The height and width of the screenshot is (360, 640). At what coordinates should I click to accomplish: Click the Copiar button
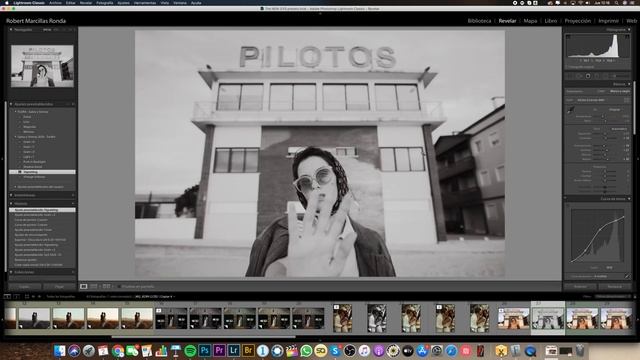click(x=24, y=287)
